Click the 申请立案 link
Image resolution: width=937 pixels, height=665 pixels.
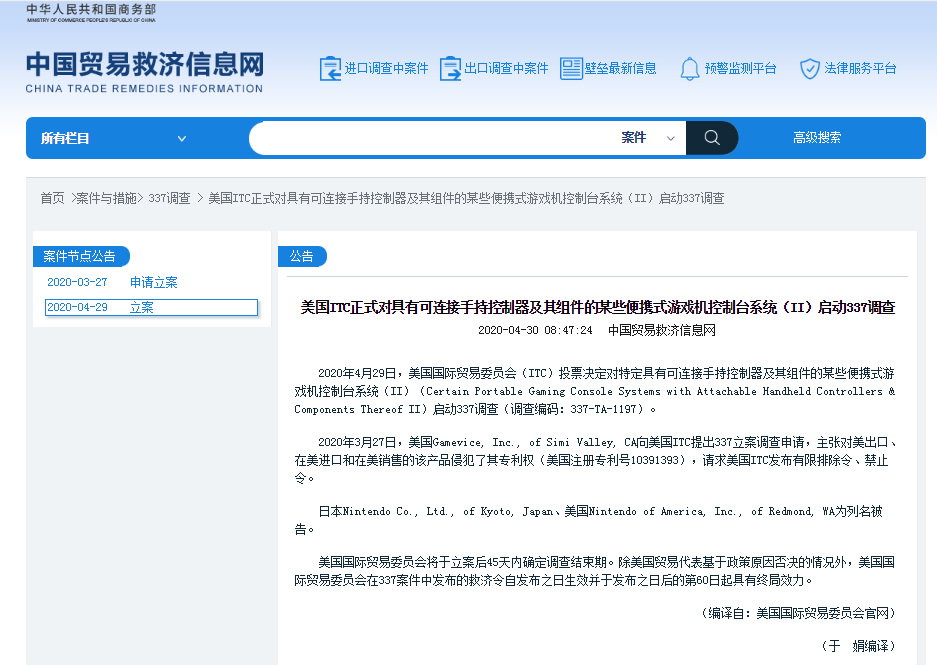[154, 282]
